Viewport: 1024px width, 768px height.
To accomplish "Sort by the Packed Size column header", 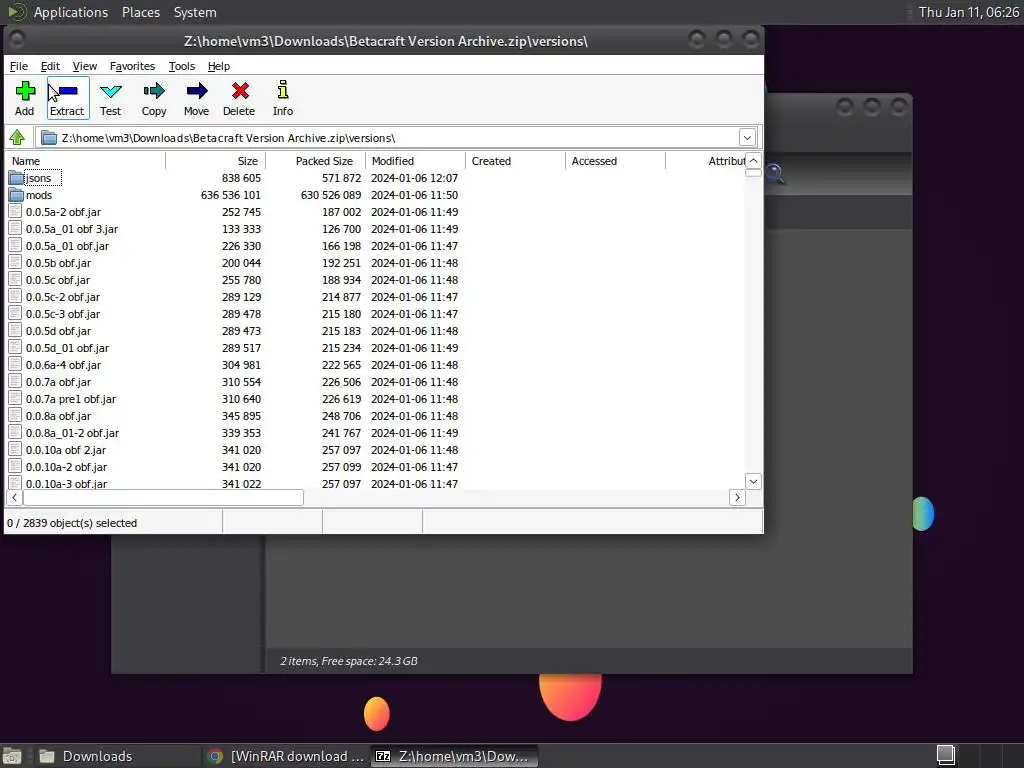I will (316, 161).
